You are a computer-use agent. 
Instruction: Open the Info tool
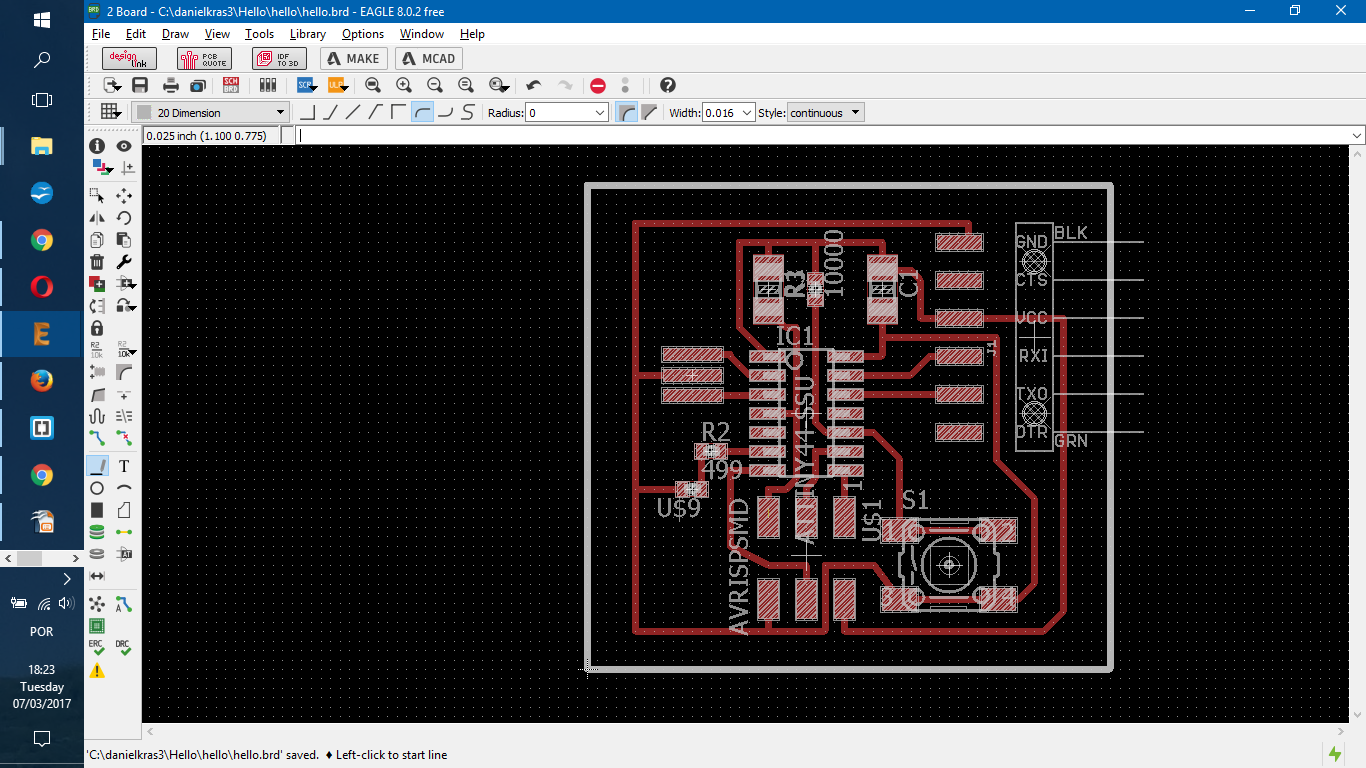tap(97, 146)
